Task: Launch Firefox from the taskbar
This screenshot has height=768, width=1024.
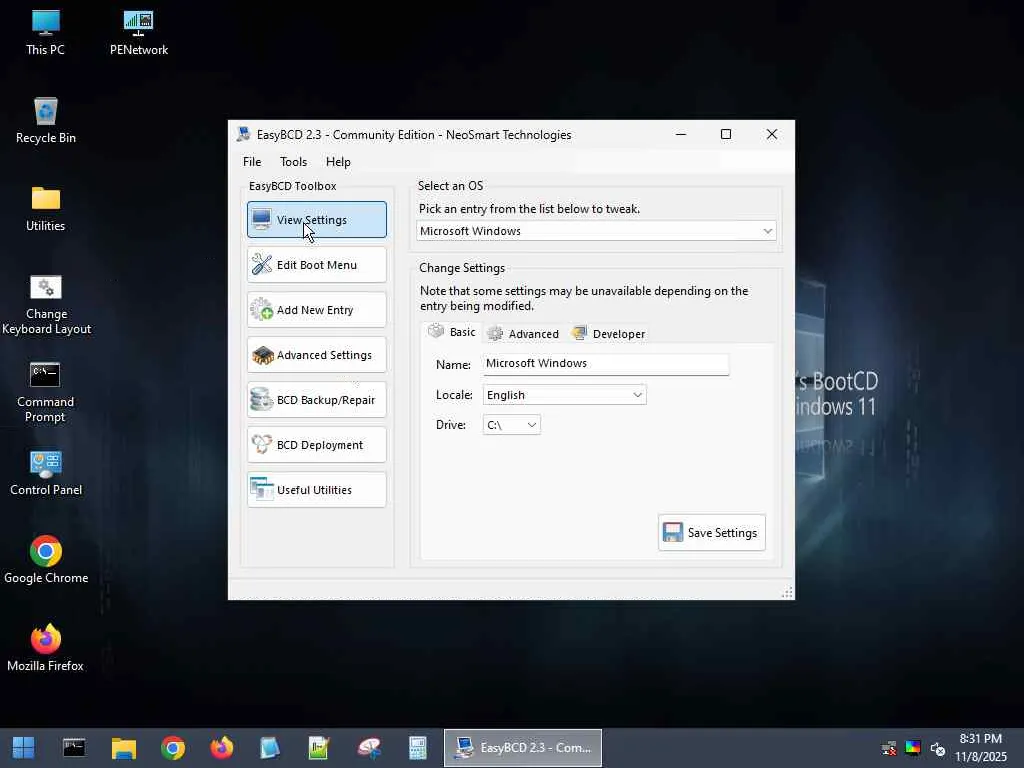Action: click(222, 748)
